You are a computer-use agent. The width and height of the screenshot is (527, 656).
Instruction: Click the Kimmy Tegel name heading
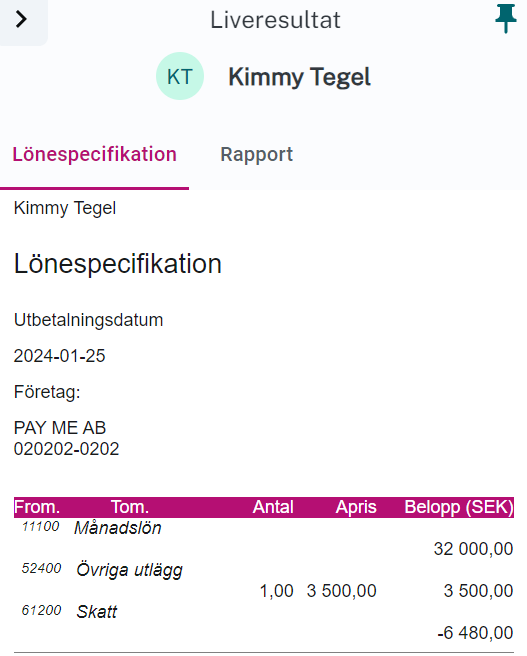[299, 77]
